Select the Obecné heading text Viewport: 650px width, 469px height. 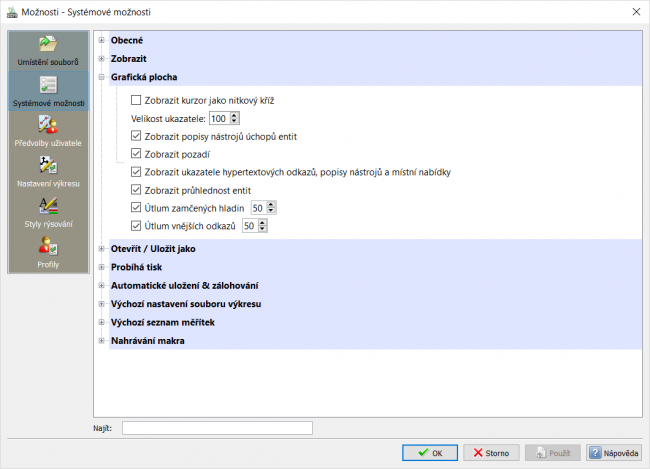[x=127, y=40]
